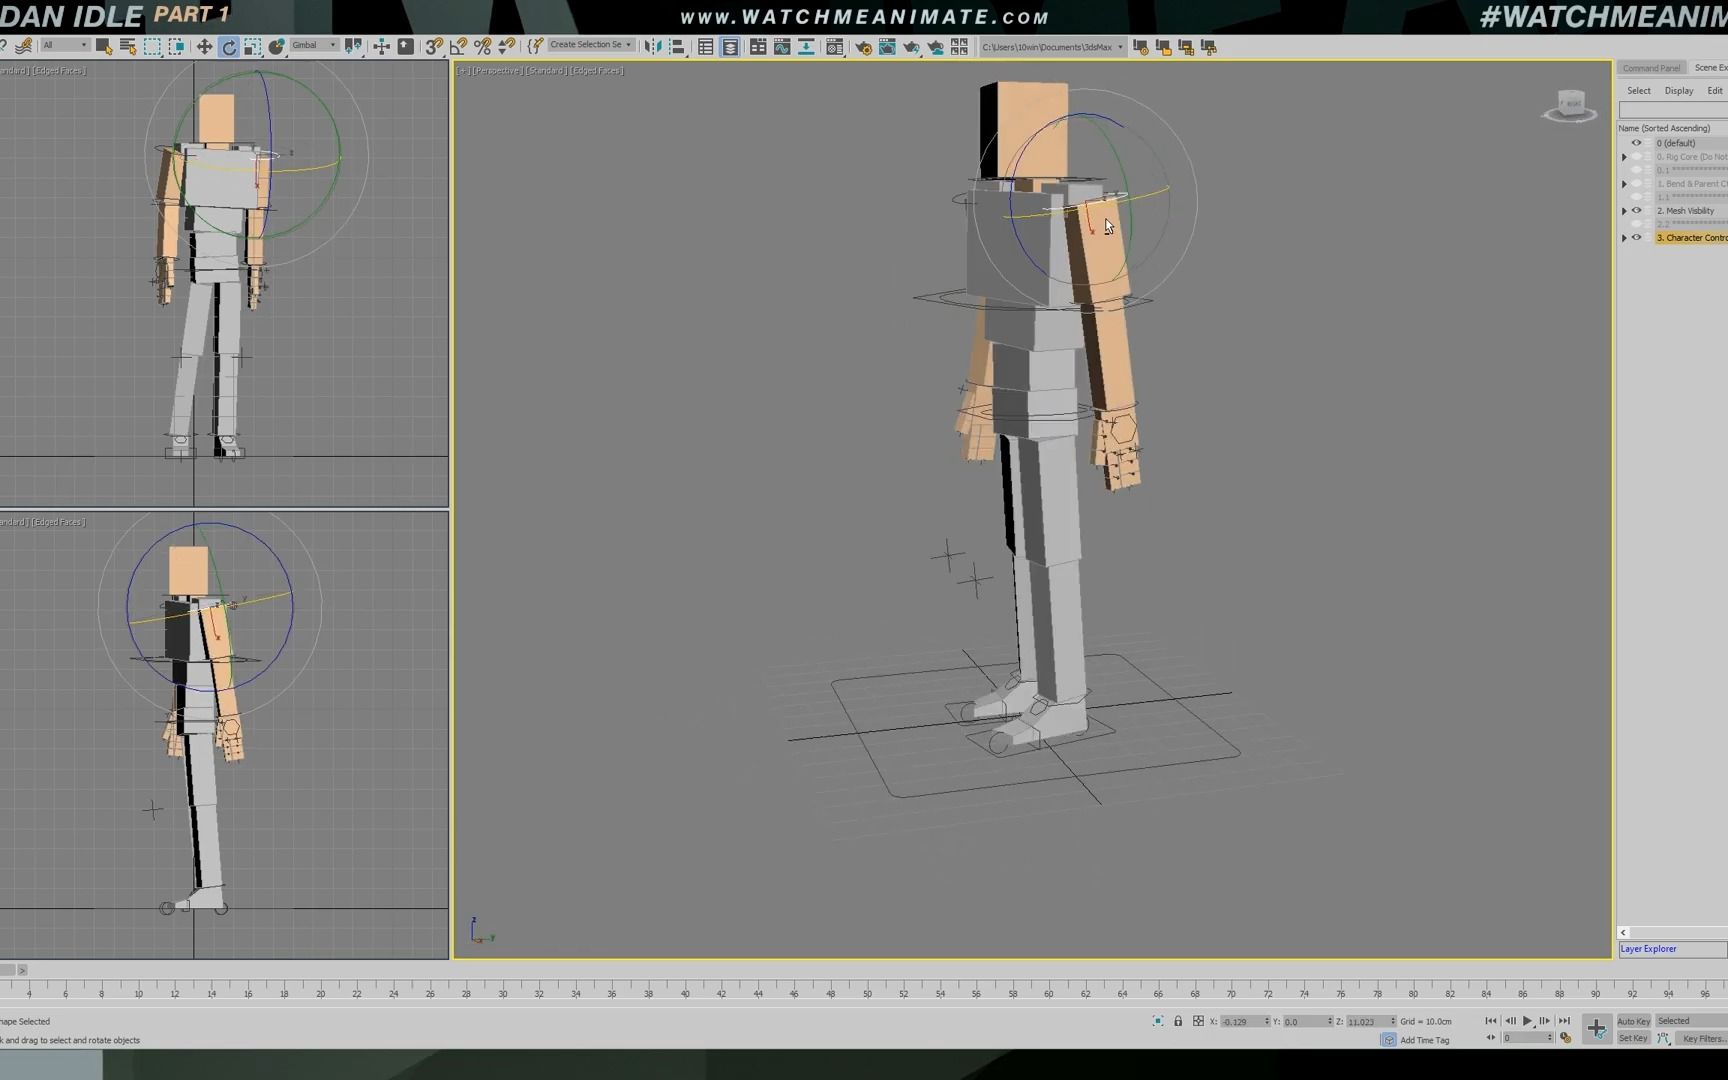1728x1080 pixels.
Task: Click Use Pivot Point Center icon
Action: [x=353, y=46]
